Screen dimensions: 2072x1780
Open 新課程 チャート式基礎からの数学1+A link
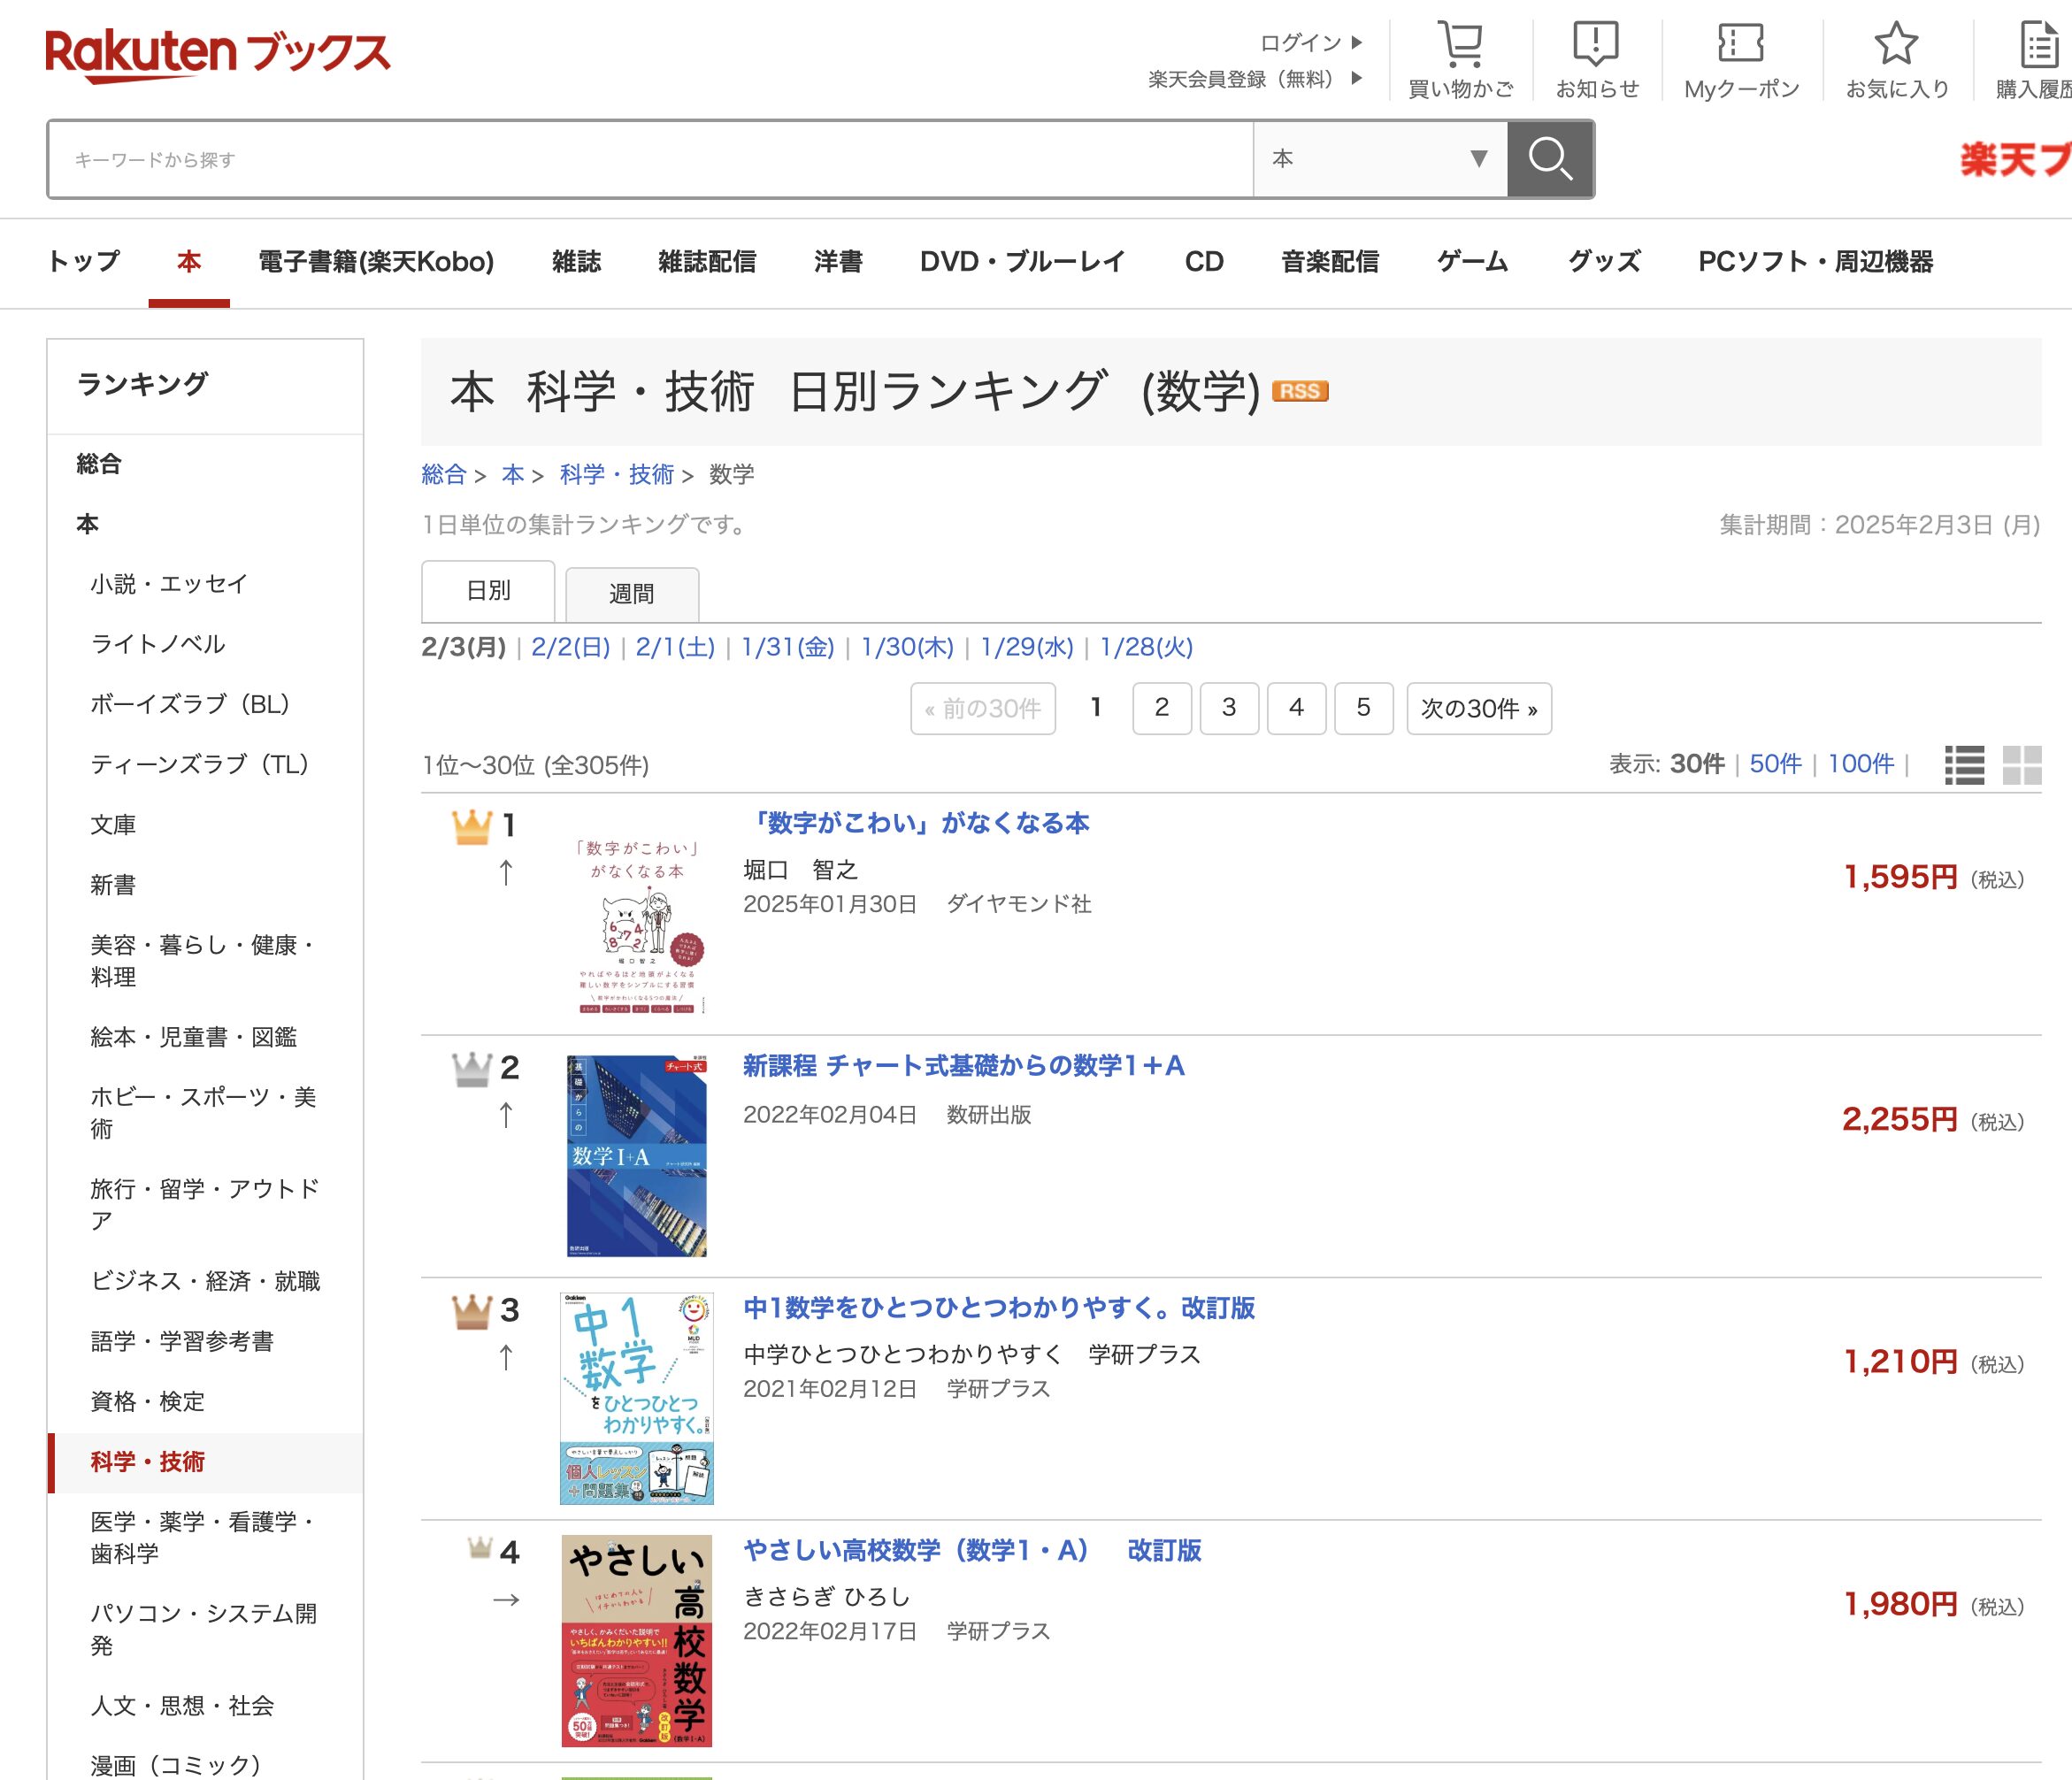964,1066
